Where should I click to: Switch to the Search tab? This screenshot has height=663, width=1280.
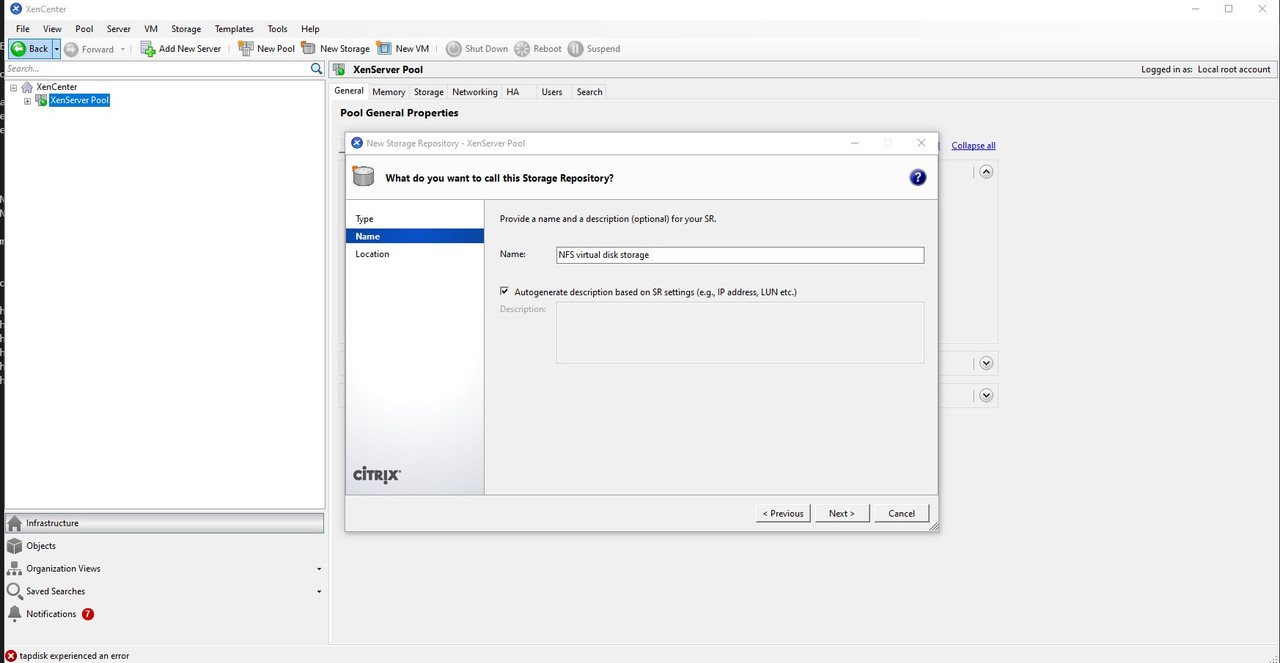pos(590,92)
